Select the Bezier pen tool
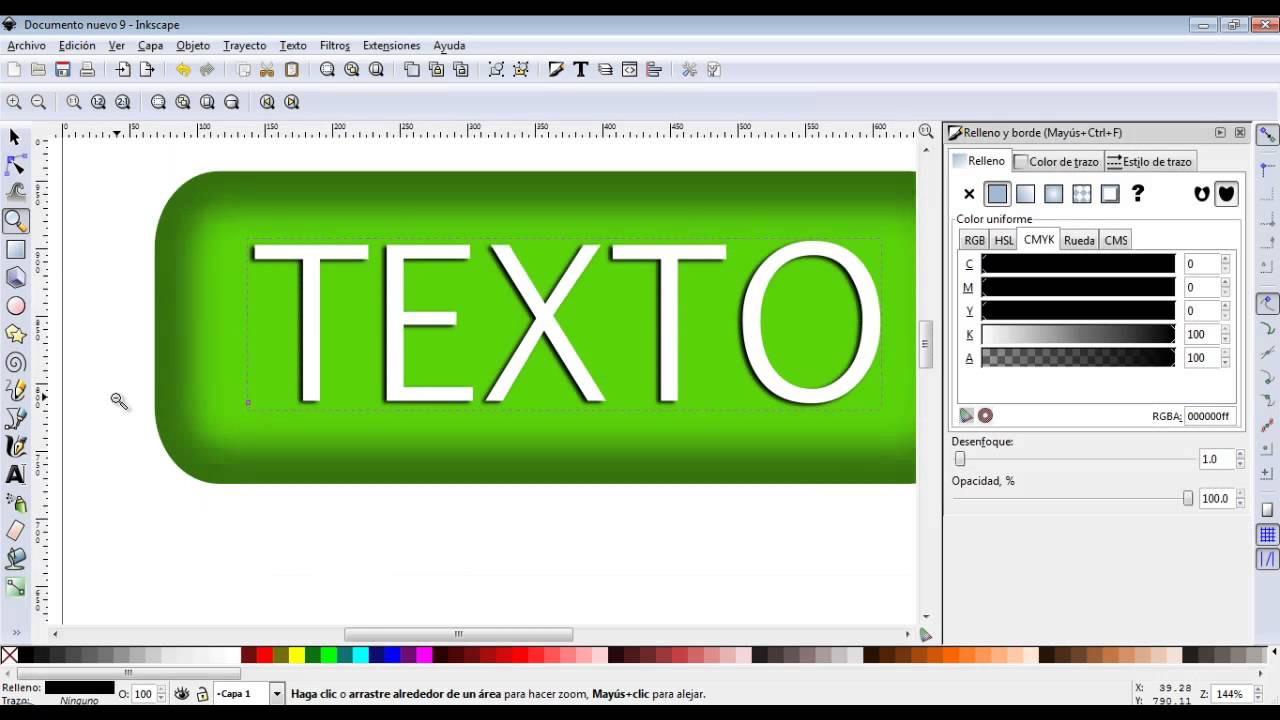The width and height of the screenshot is (1280, 720). coord(15,418)
